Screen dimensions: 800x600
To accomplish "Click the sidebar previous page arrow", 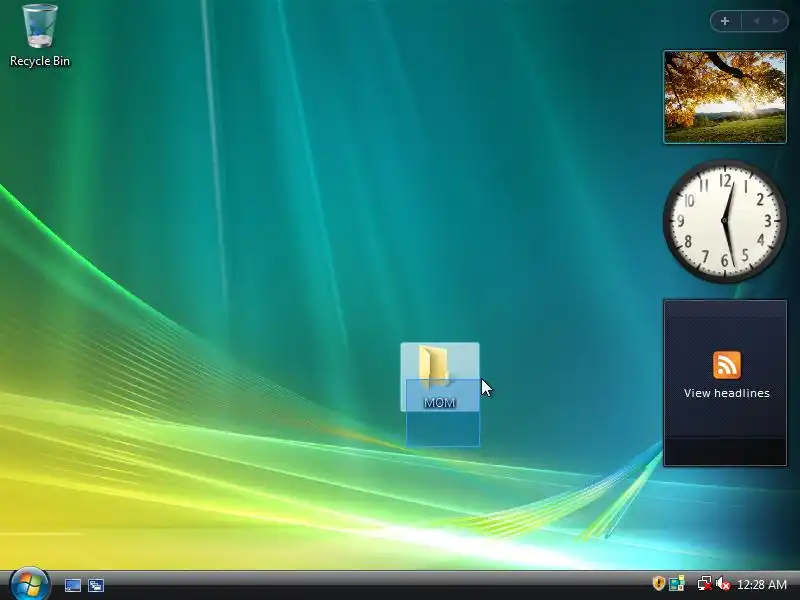I will (756, 21).
